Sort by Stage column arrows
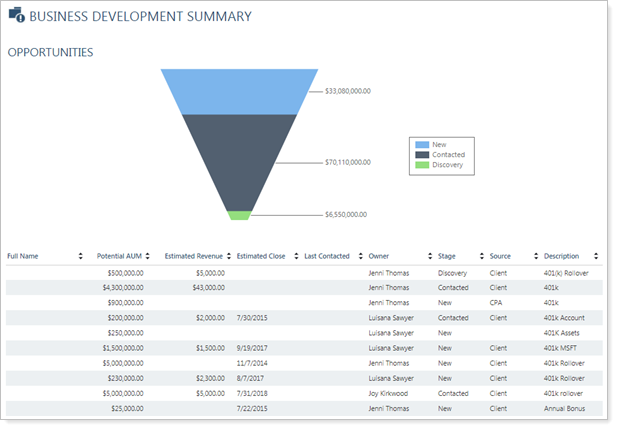Screen dimensions: 617x429 pyautogui.click(x=480, y=257)
